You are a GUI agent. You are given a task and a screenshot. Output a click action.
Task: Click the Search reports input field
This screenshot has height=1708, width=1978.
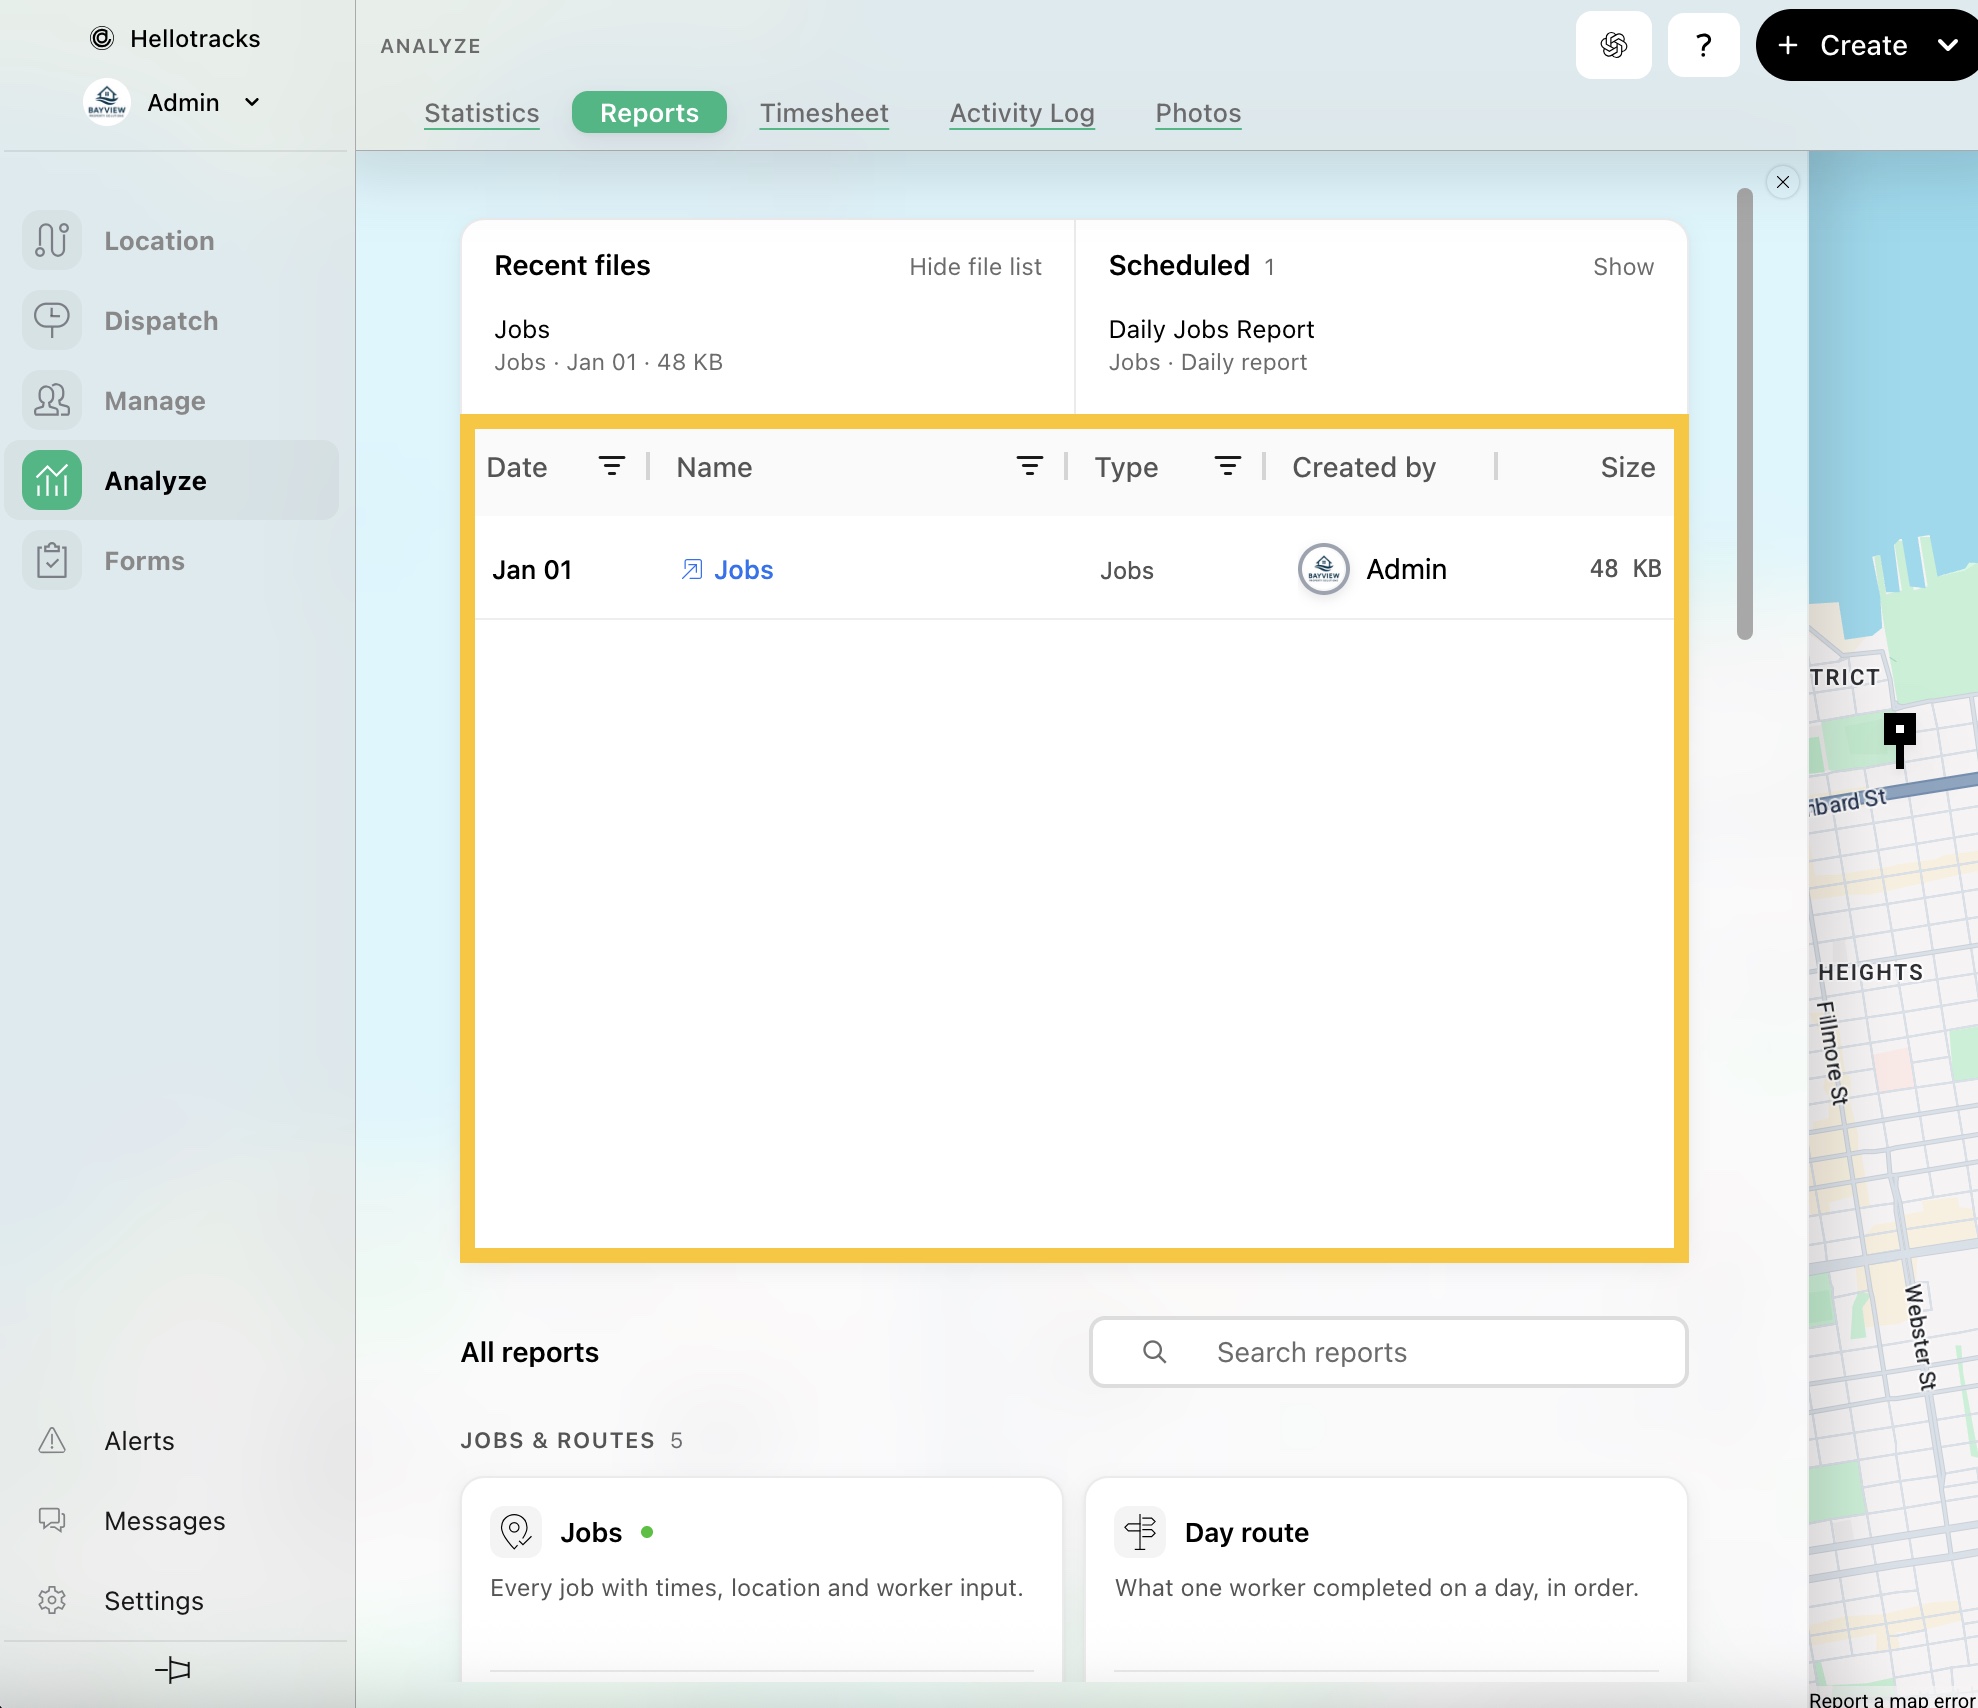tap(1388, 1352)
